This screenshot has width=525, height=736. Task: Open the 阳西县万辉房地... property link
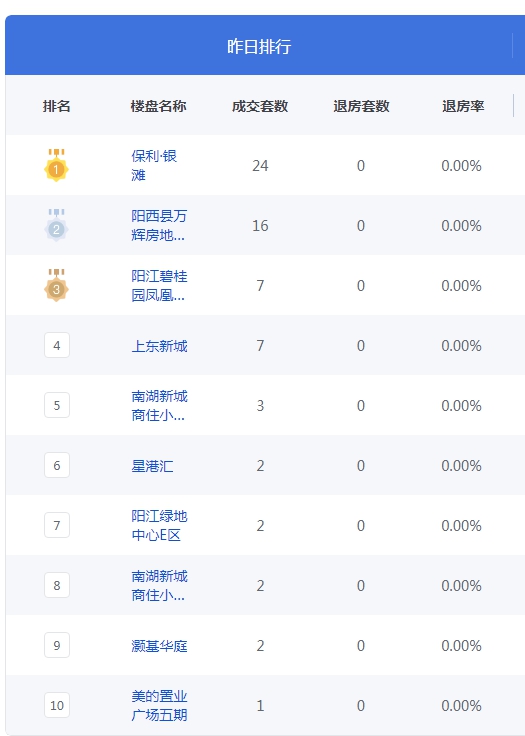click(x=159, y=225)
